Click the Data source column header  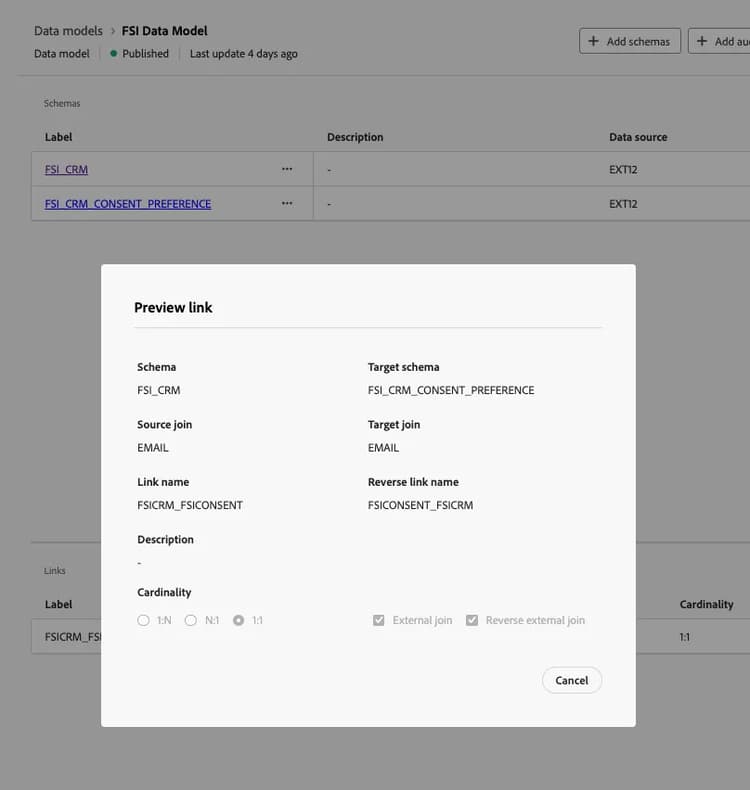pos(638,137)
